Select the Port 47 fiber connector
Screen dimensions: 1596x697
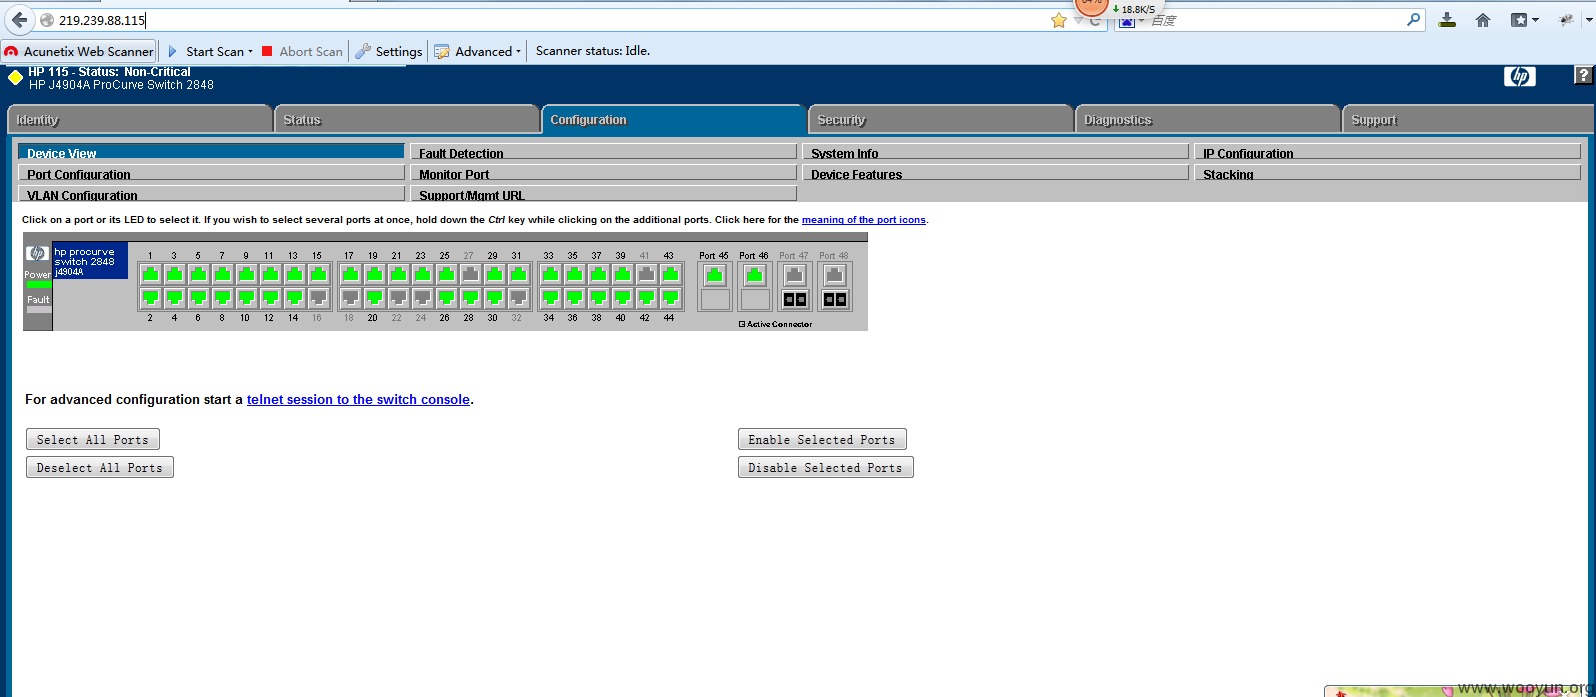pyautogui.click(x=794, y=299)
